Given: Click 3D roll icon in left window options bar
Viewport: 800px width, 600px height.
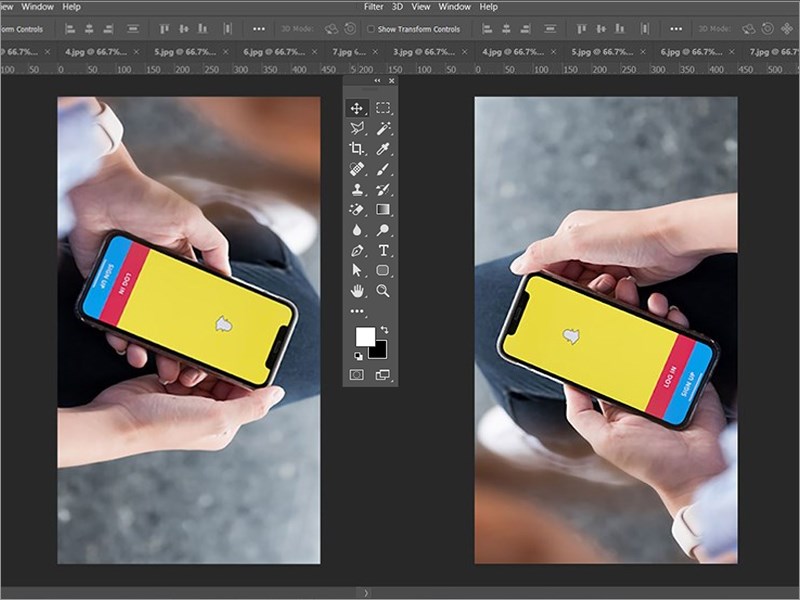Looking at the screenshot, I should (350, 29).
